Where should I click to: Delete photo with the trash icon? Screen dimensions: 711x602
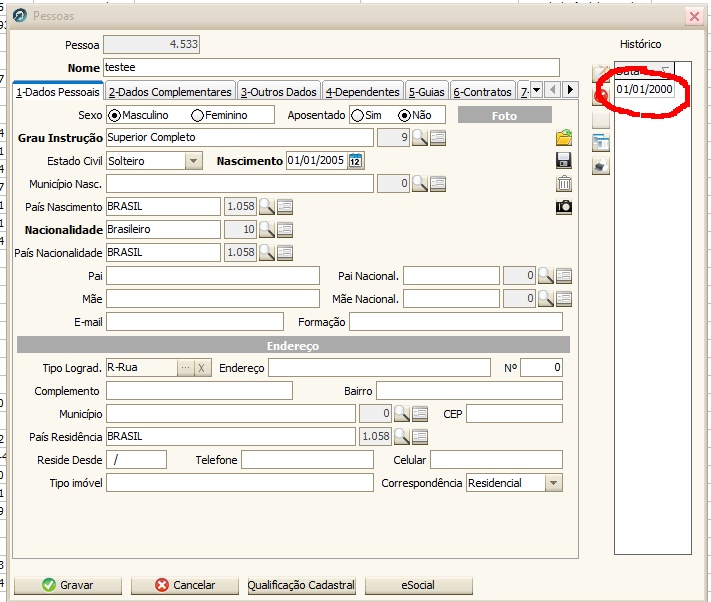point(564,184)
